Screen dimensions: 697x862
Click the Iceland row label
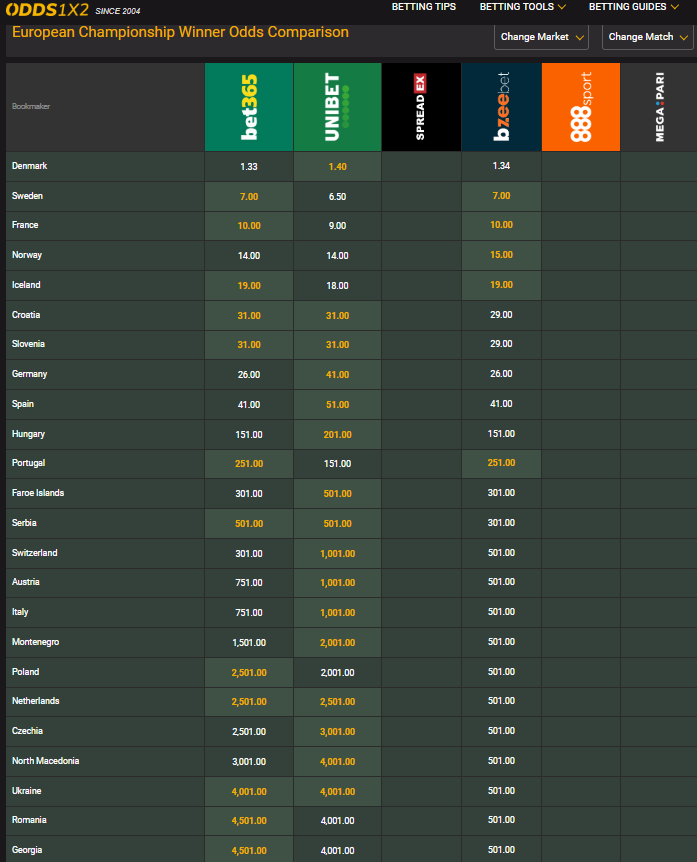pos(26,286)
